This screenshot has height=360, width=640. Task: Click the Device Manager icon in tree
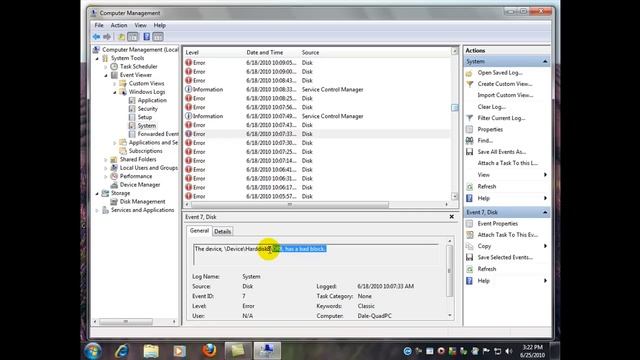114,185
